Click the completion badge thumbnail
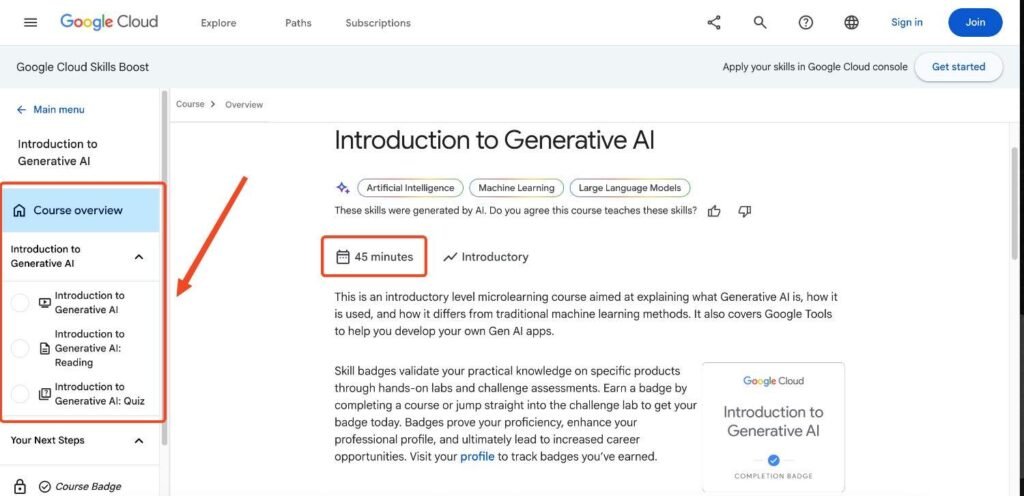Image resolution: width=1024 pixels, height=496 pixels. (x=773, y=427)
